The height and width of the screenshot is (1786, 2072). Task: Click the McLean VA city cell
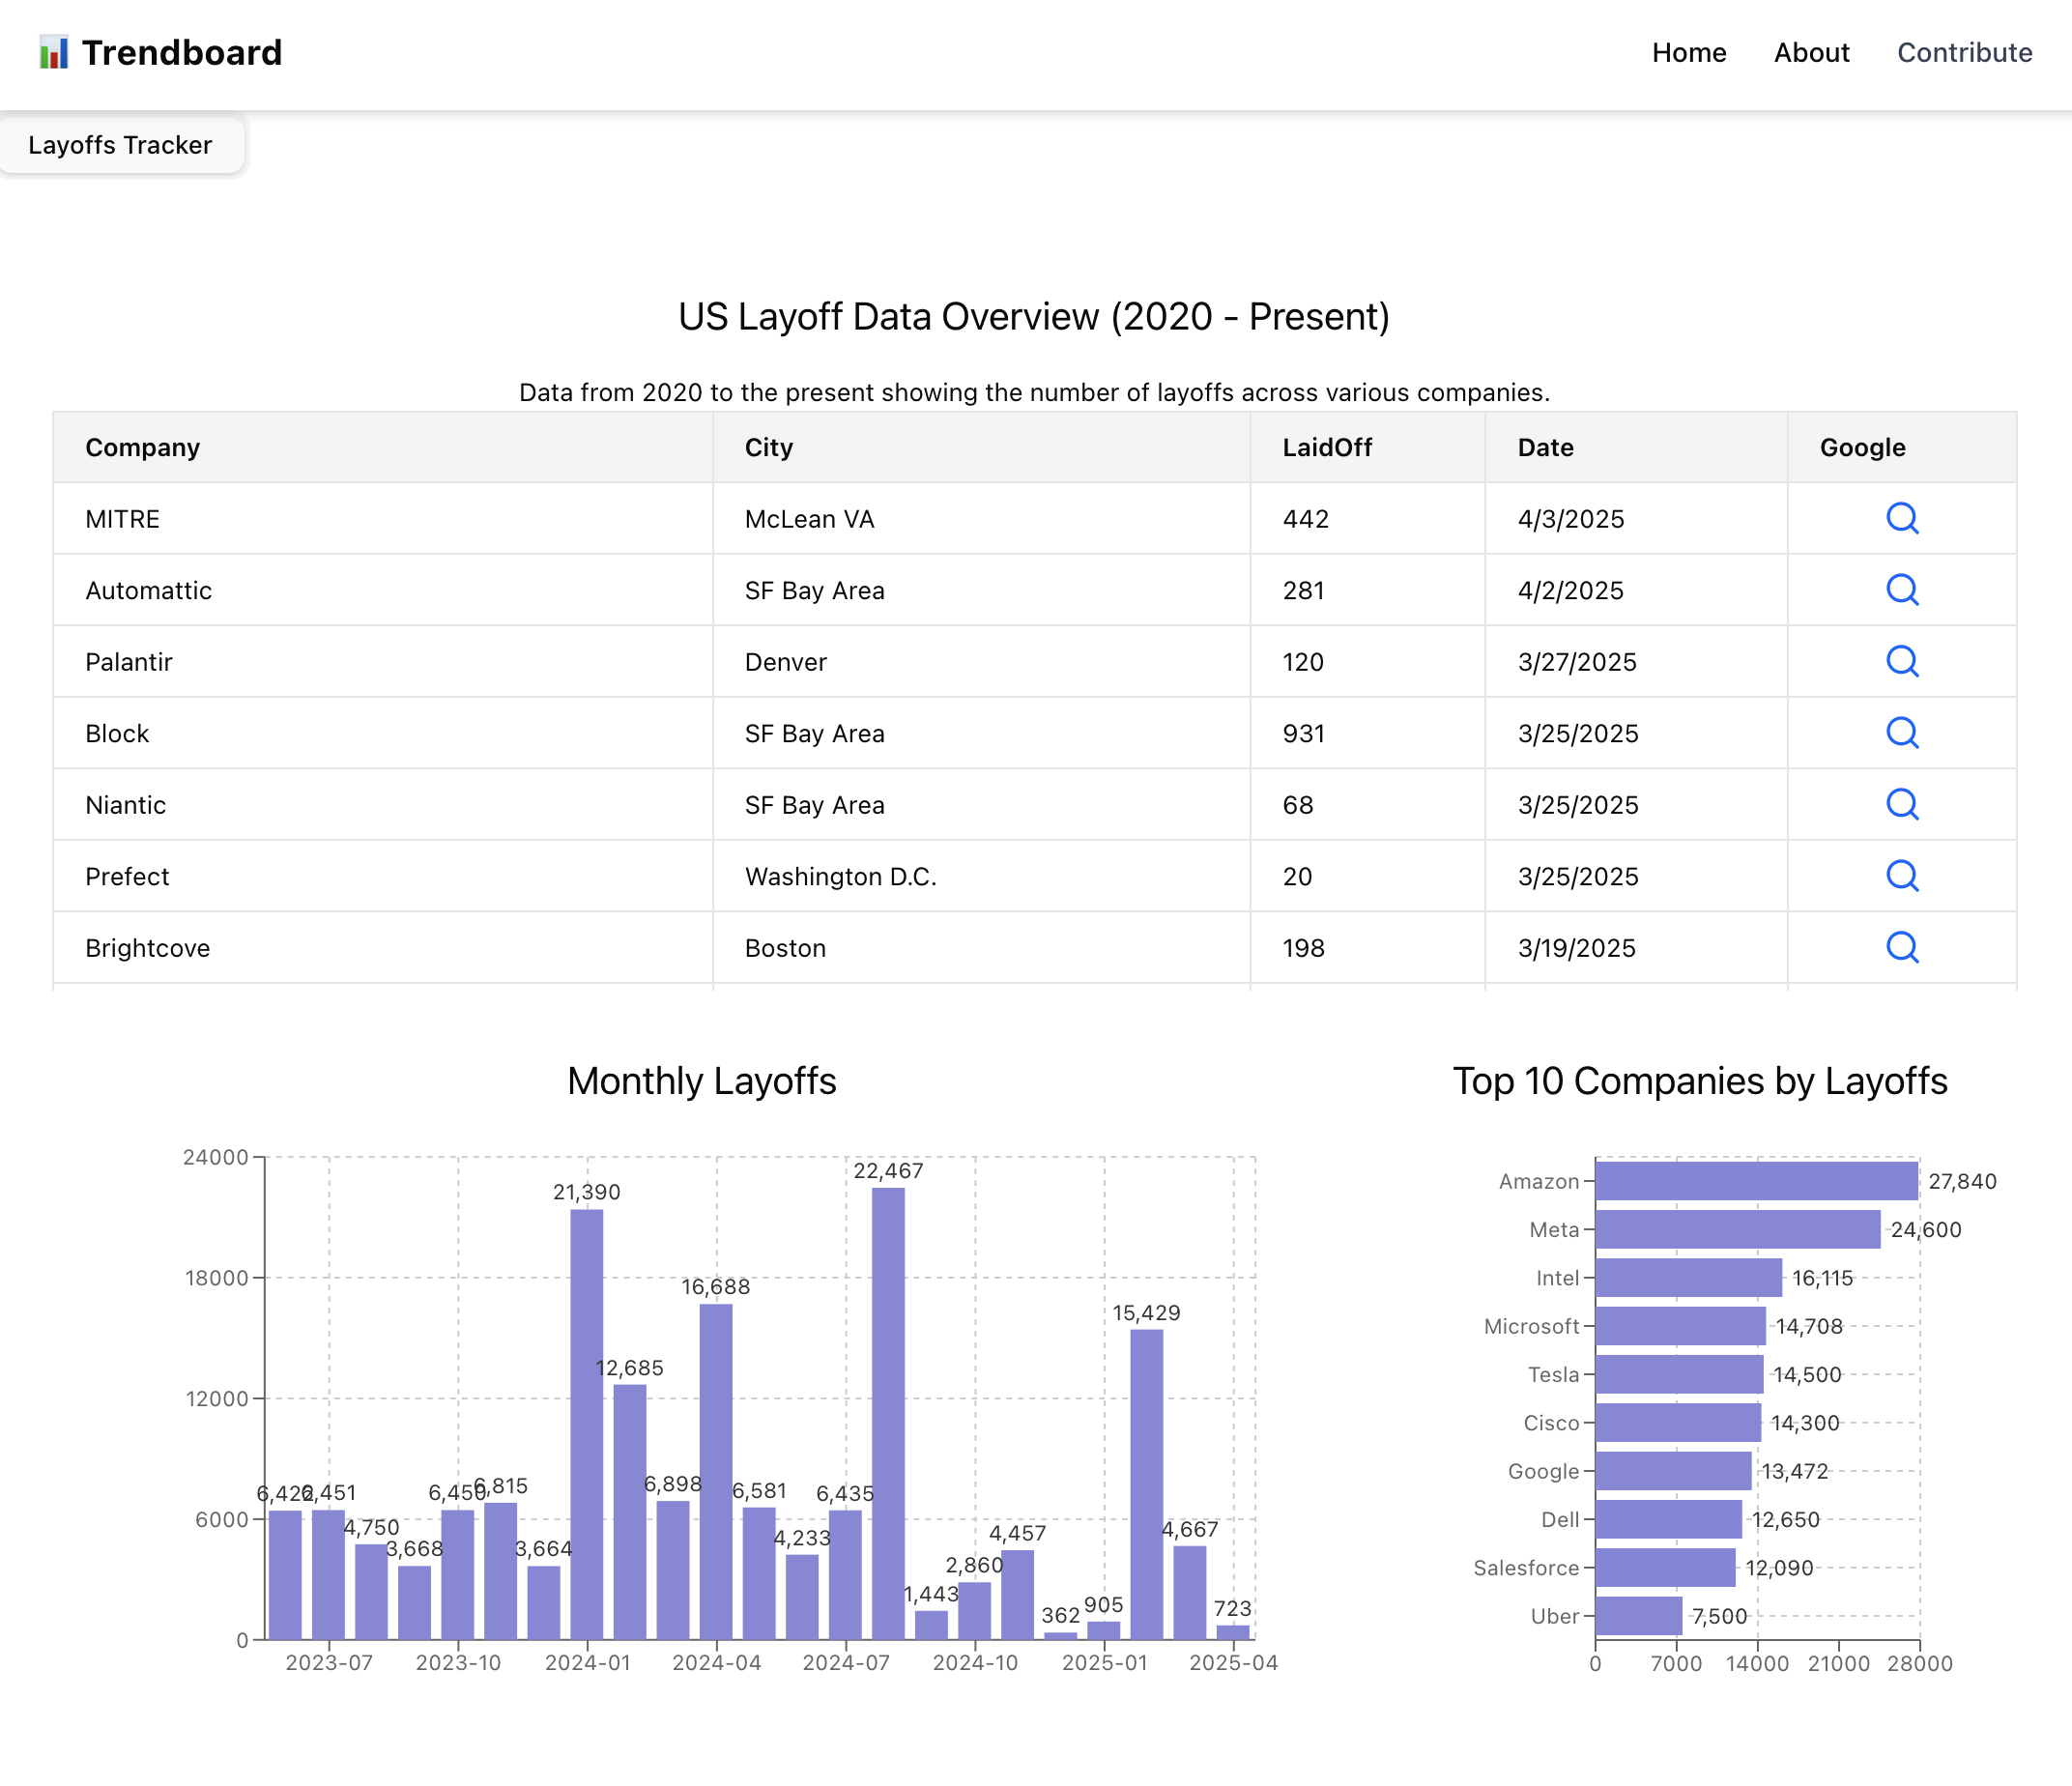[x=981, y=519]
